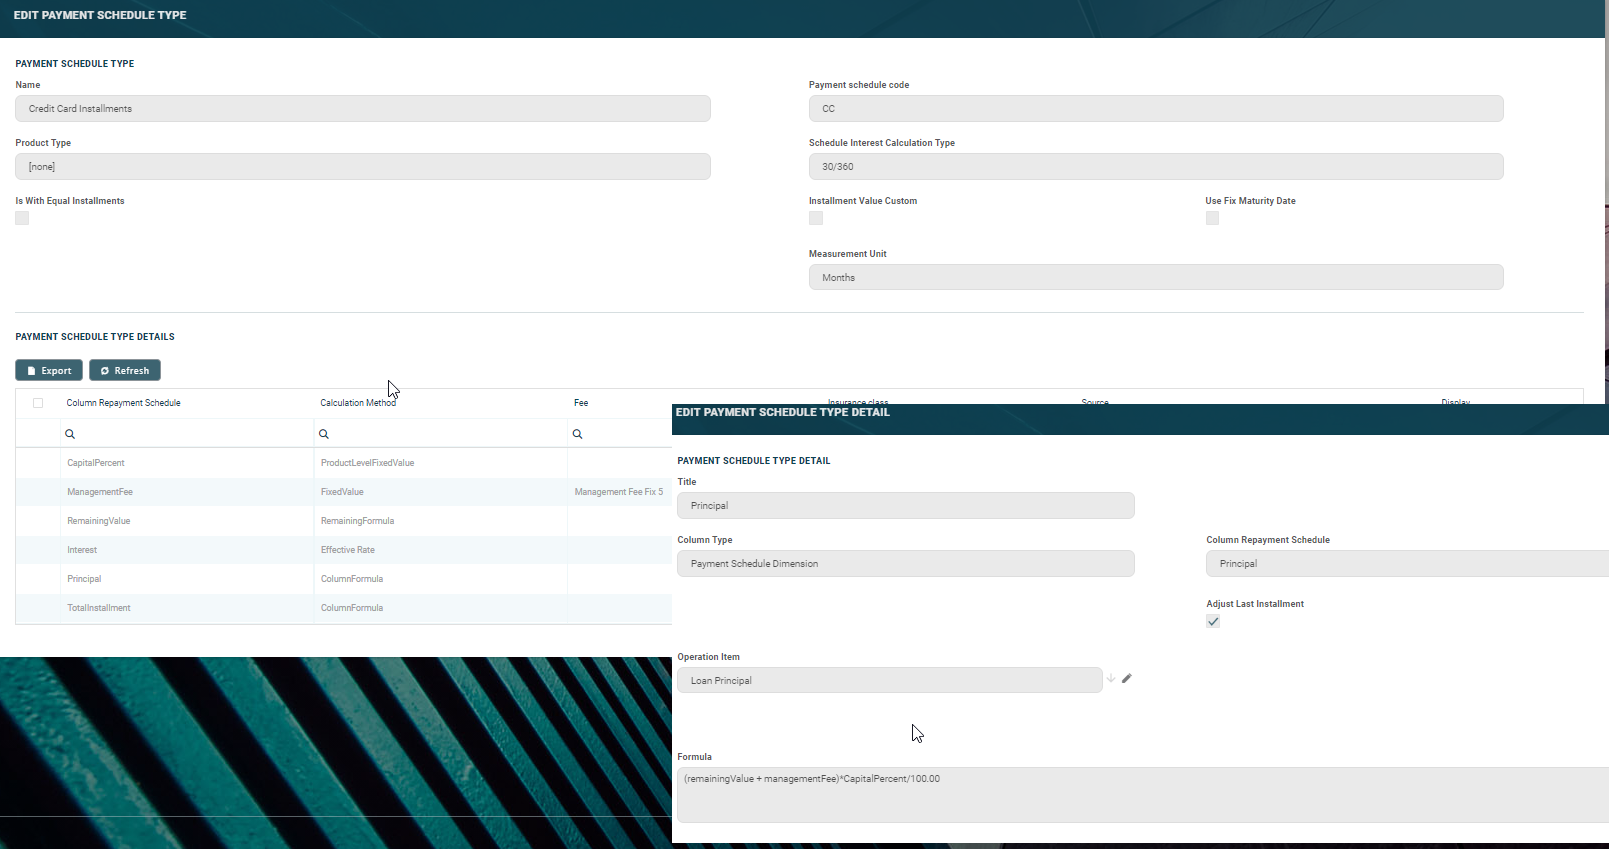Enable the Installment Value Custom checkbox
The height and width of the screenshot is (849, 1609).
click(816, 218)
